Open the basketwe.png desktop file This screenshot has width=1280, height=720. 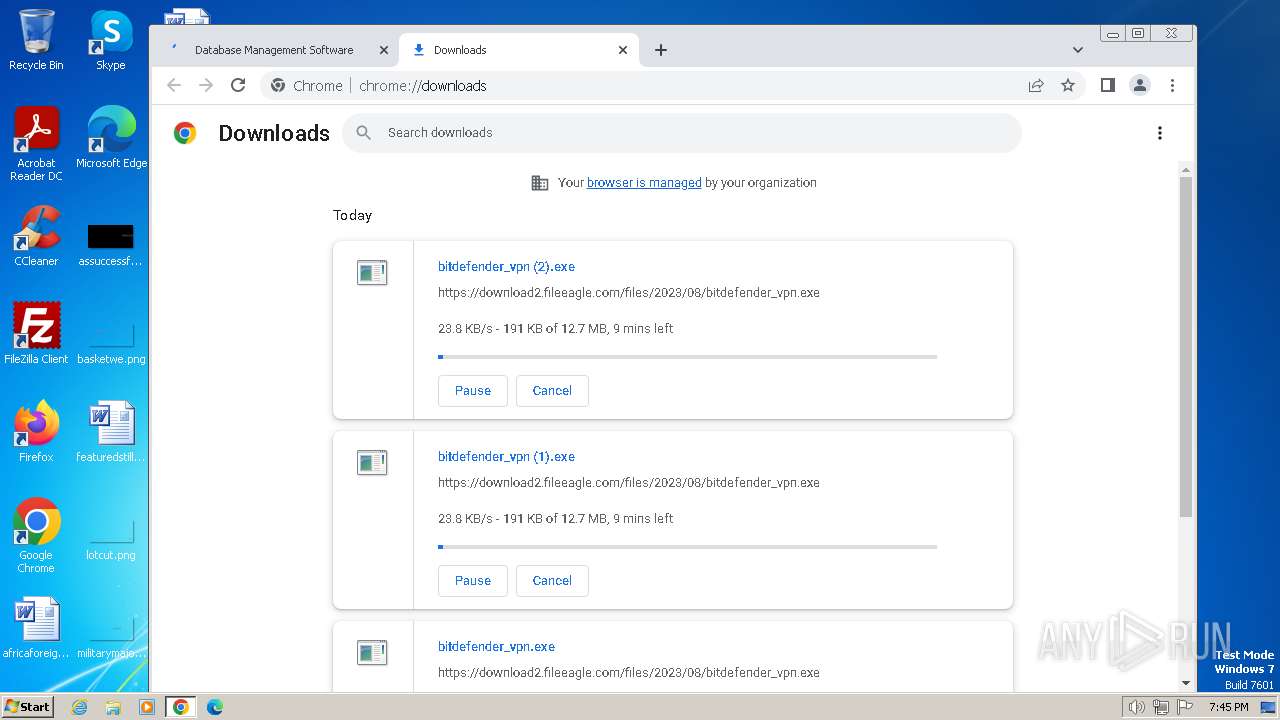[x=111, y=340]
